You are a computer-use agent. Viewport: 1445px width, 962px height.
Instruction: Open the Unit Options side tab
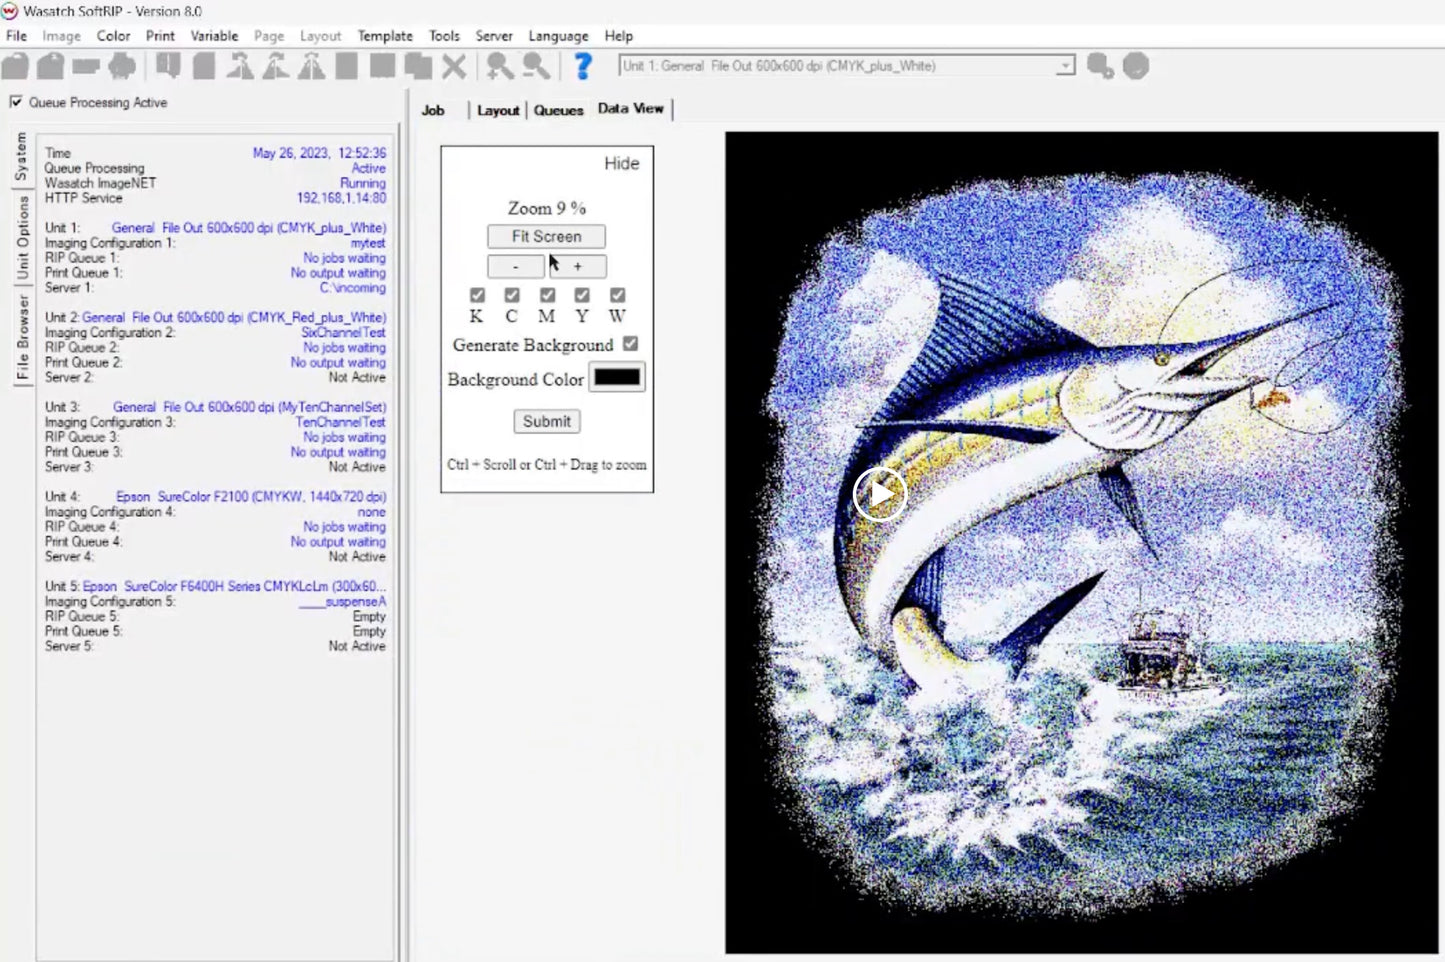pos(22,238)
